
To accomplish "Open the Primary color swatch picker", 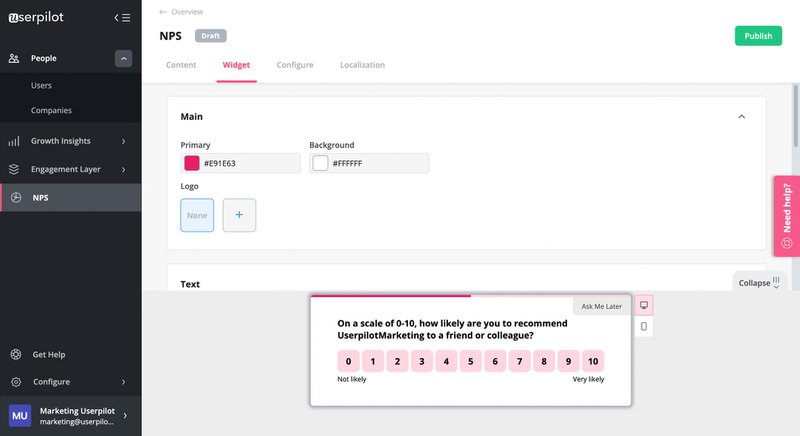I will pos(191,163).
